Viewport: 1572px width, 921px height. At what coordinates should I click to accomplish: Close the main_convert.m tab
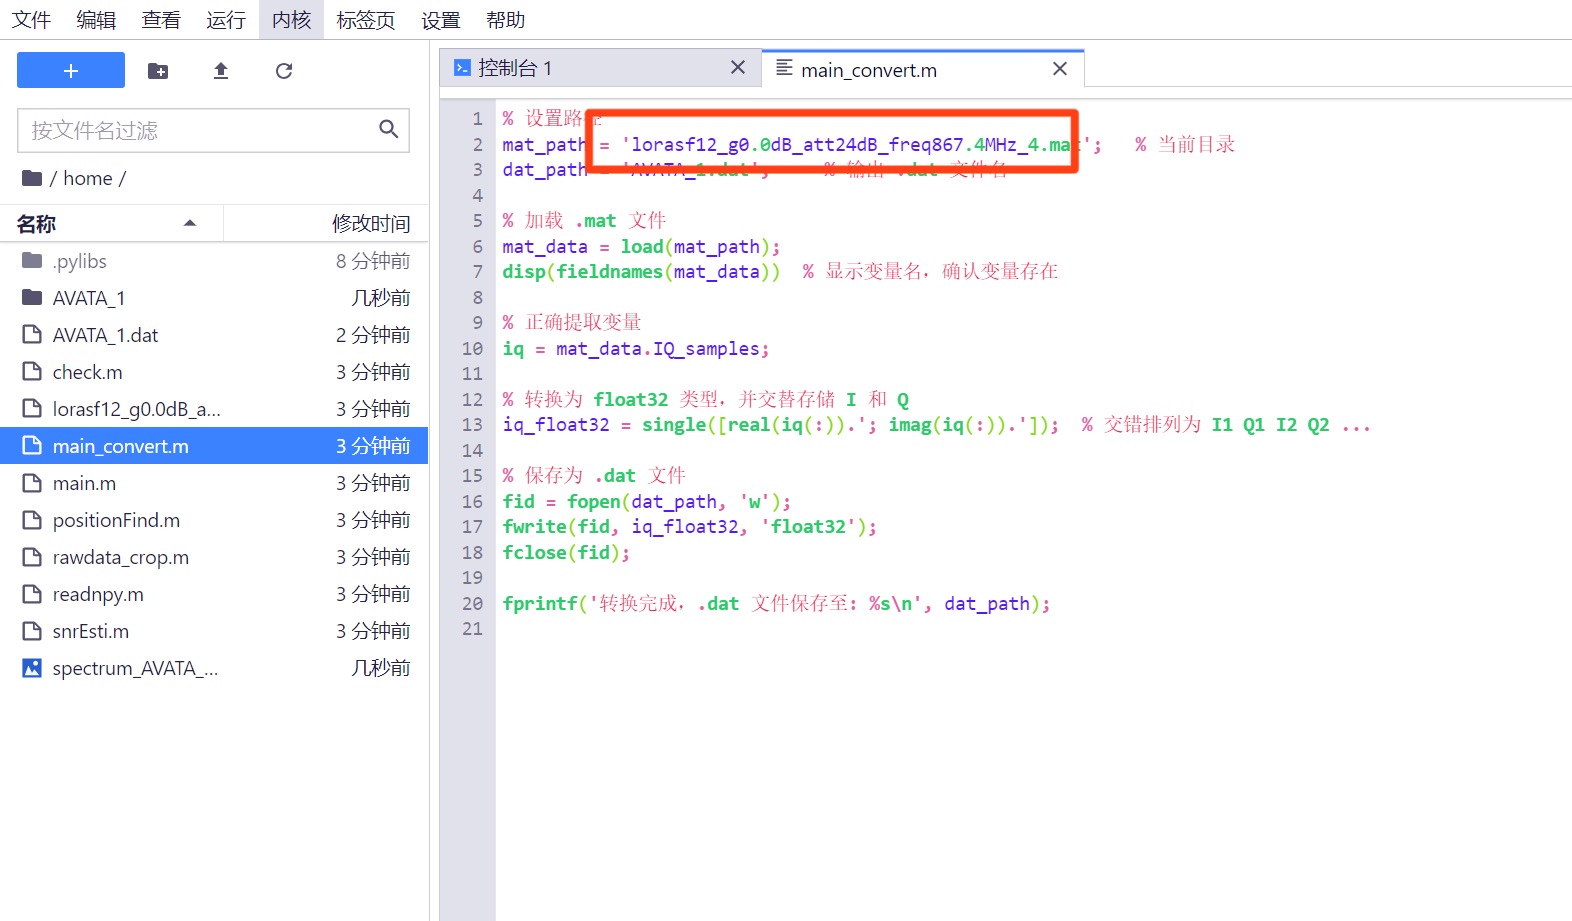[1060, 69]
